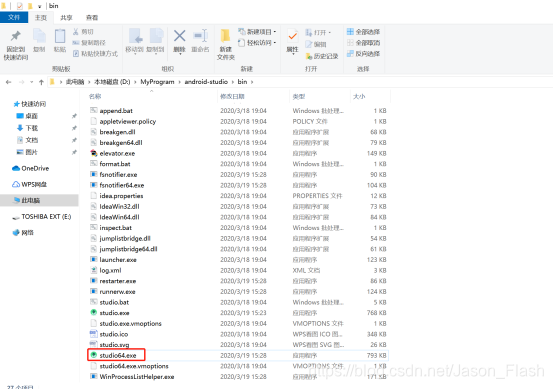The image size is (553, 389).
Task: Switch to the Home ribbon tab
Action: (x=41, y=17)
